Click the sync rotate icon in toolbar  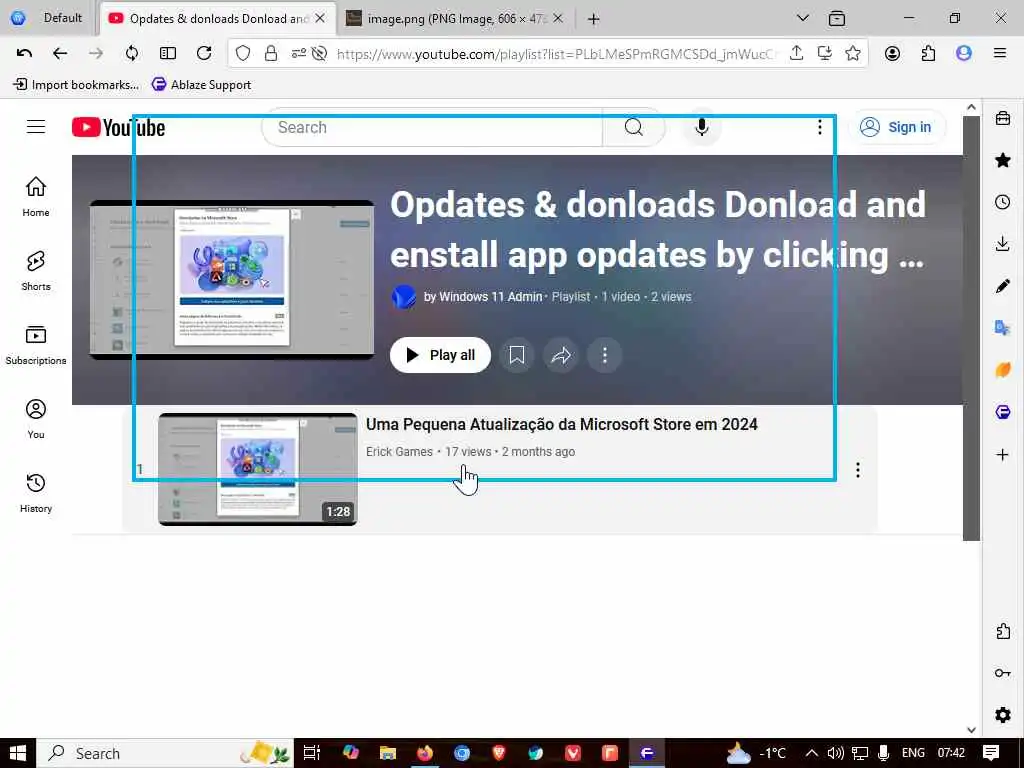[x=132, y=54]
